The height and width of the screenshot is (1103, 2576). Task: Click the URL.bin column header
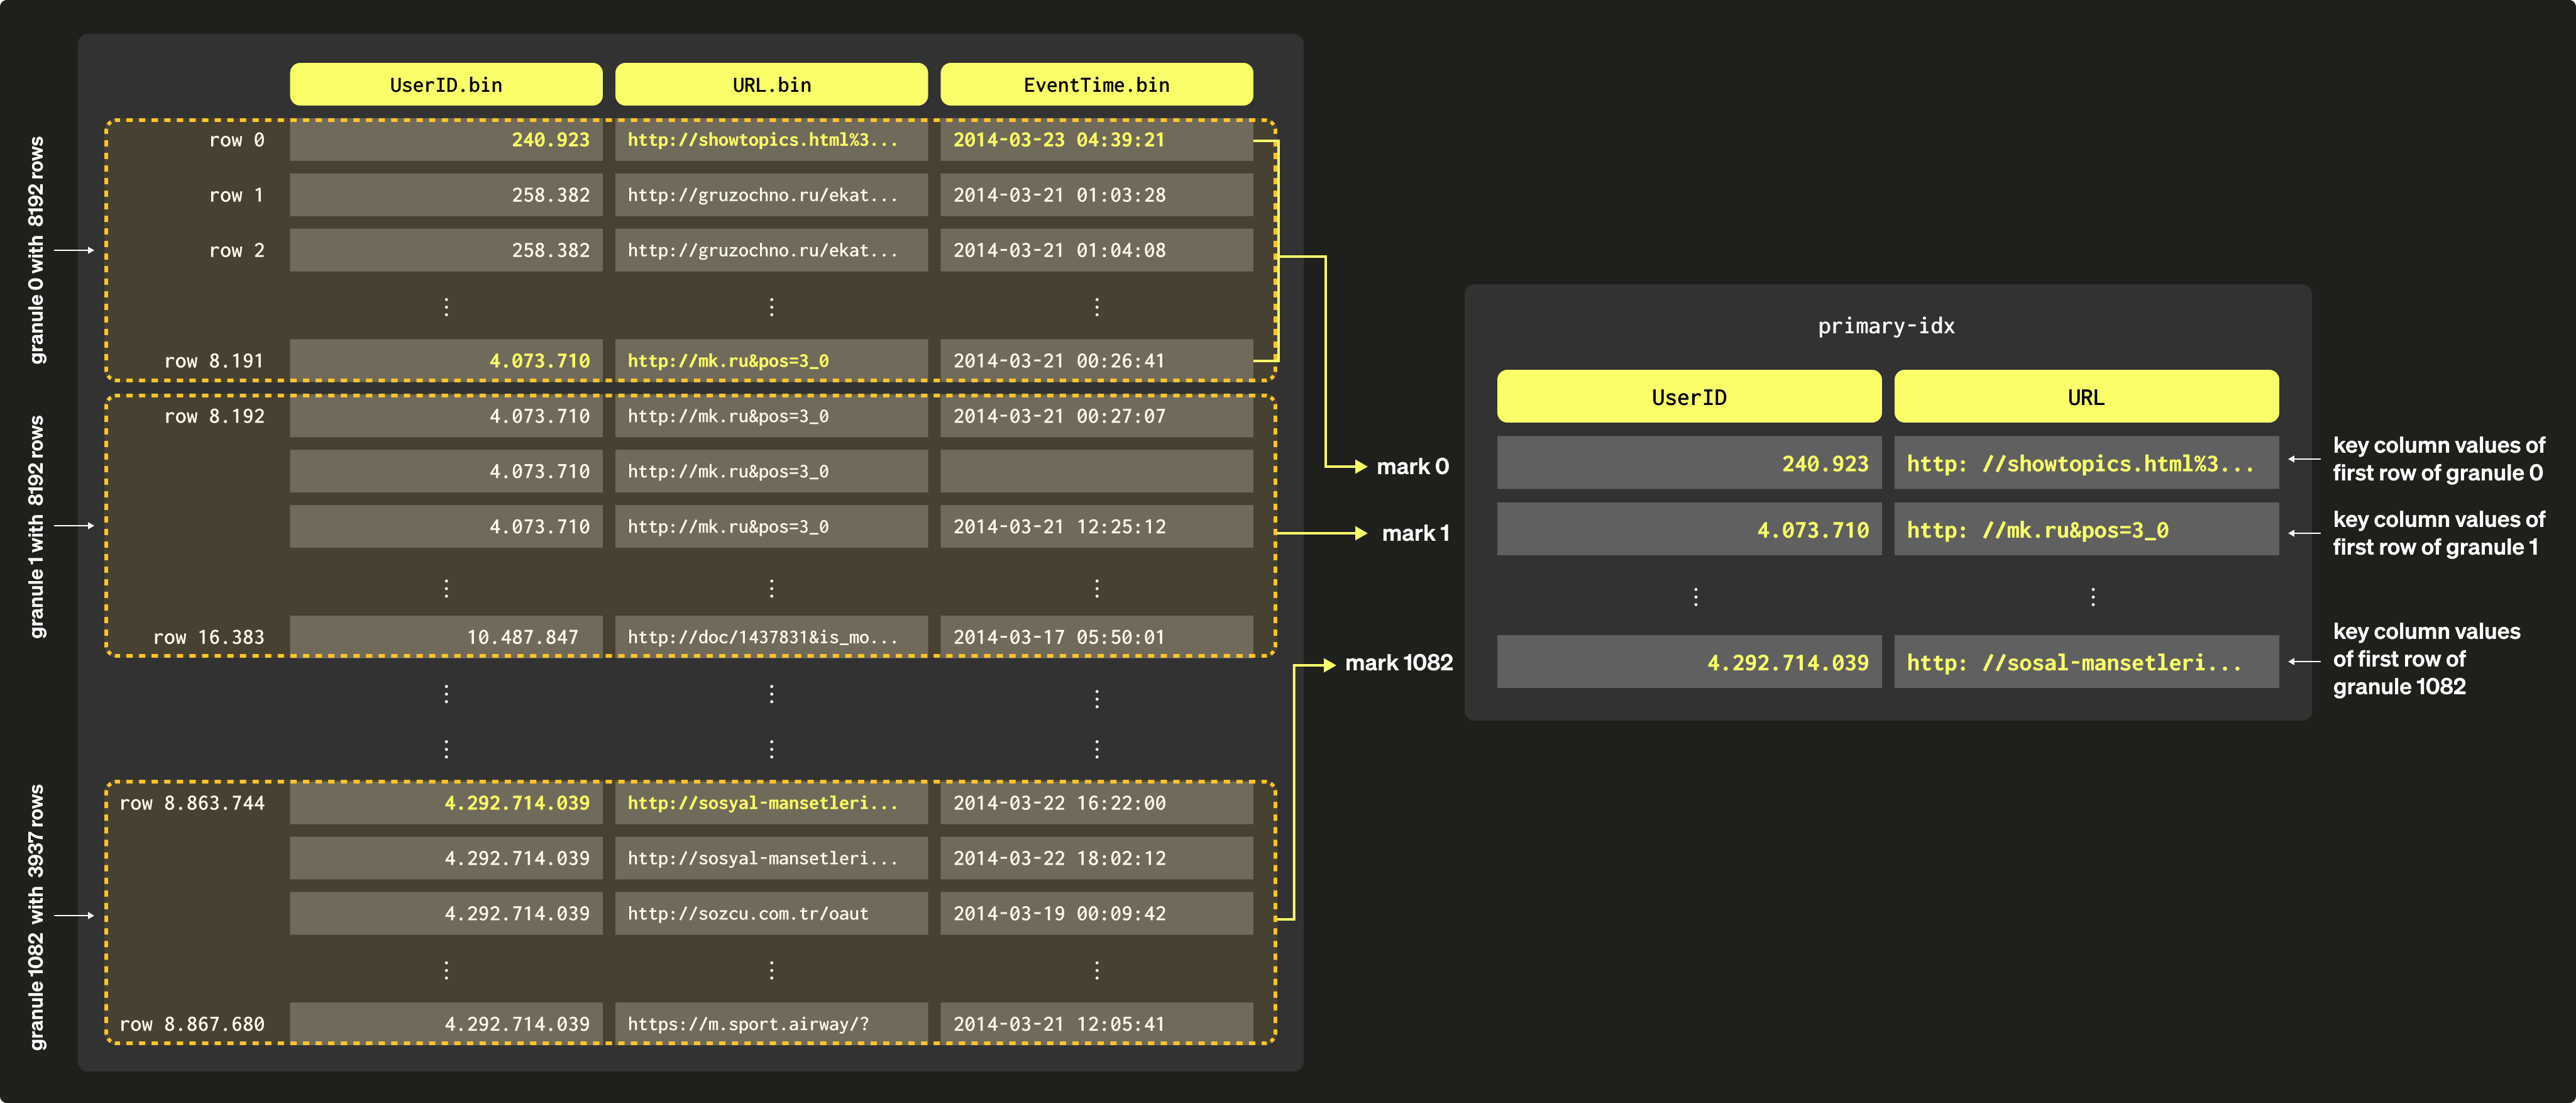pos(771,85)
